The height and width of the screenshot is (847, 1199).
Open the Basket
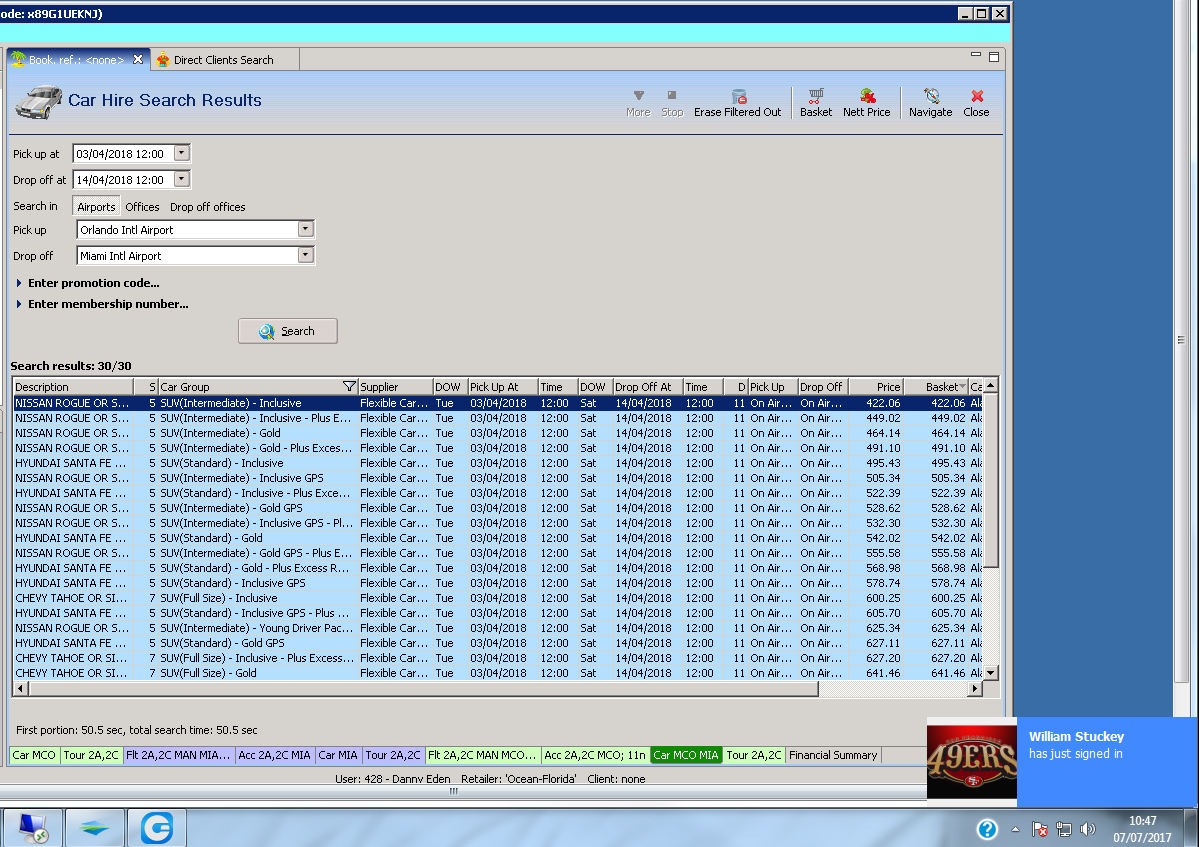(816, 102)
